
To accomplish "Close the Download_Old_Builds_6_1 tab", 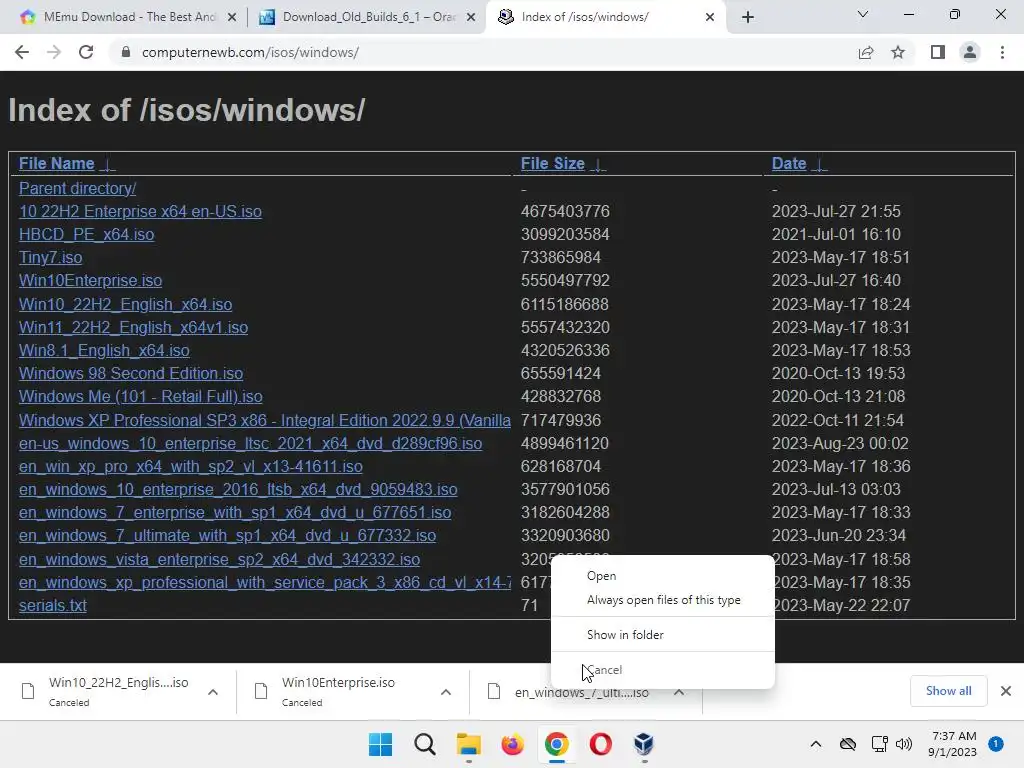I will [x=471, y=17].
